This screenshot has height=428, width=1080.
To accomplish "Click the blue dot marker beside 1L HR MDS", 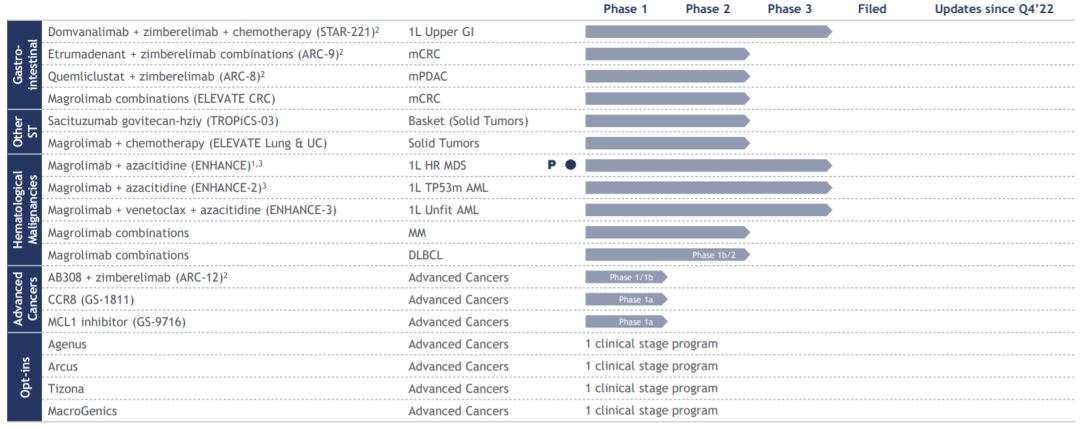I will [x=571, y=164].
